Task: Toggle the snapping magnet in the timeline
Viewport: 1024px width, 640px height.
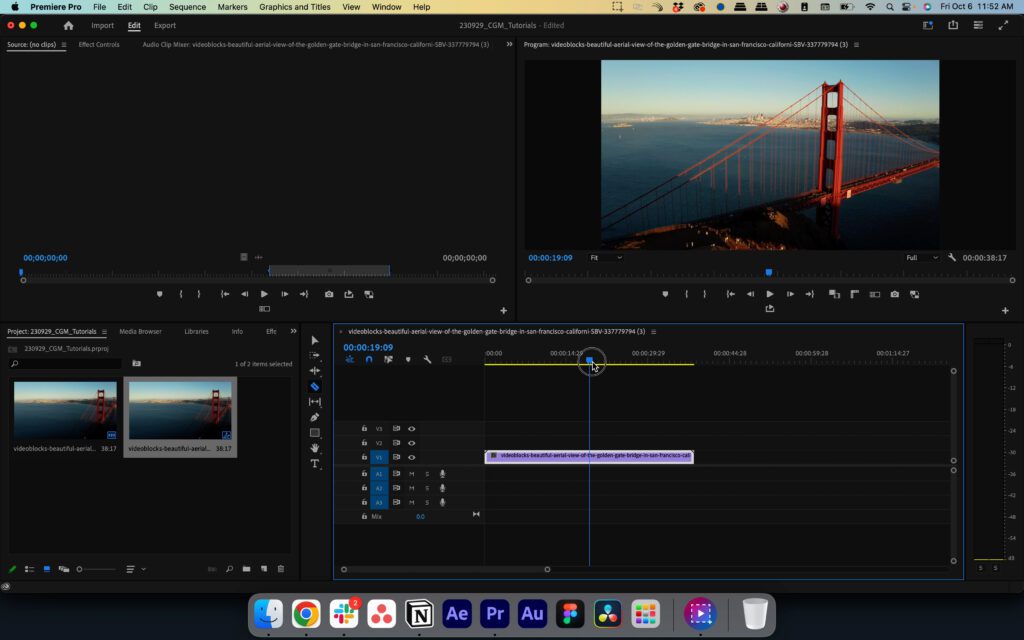Action: tap(369, 360)
